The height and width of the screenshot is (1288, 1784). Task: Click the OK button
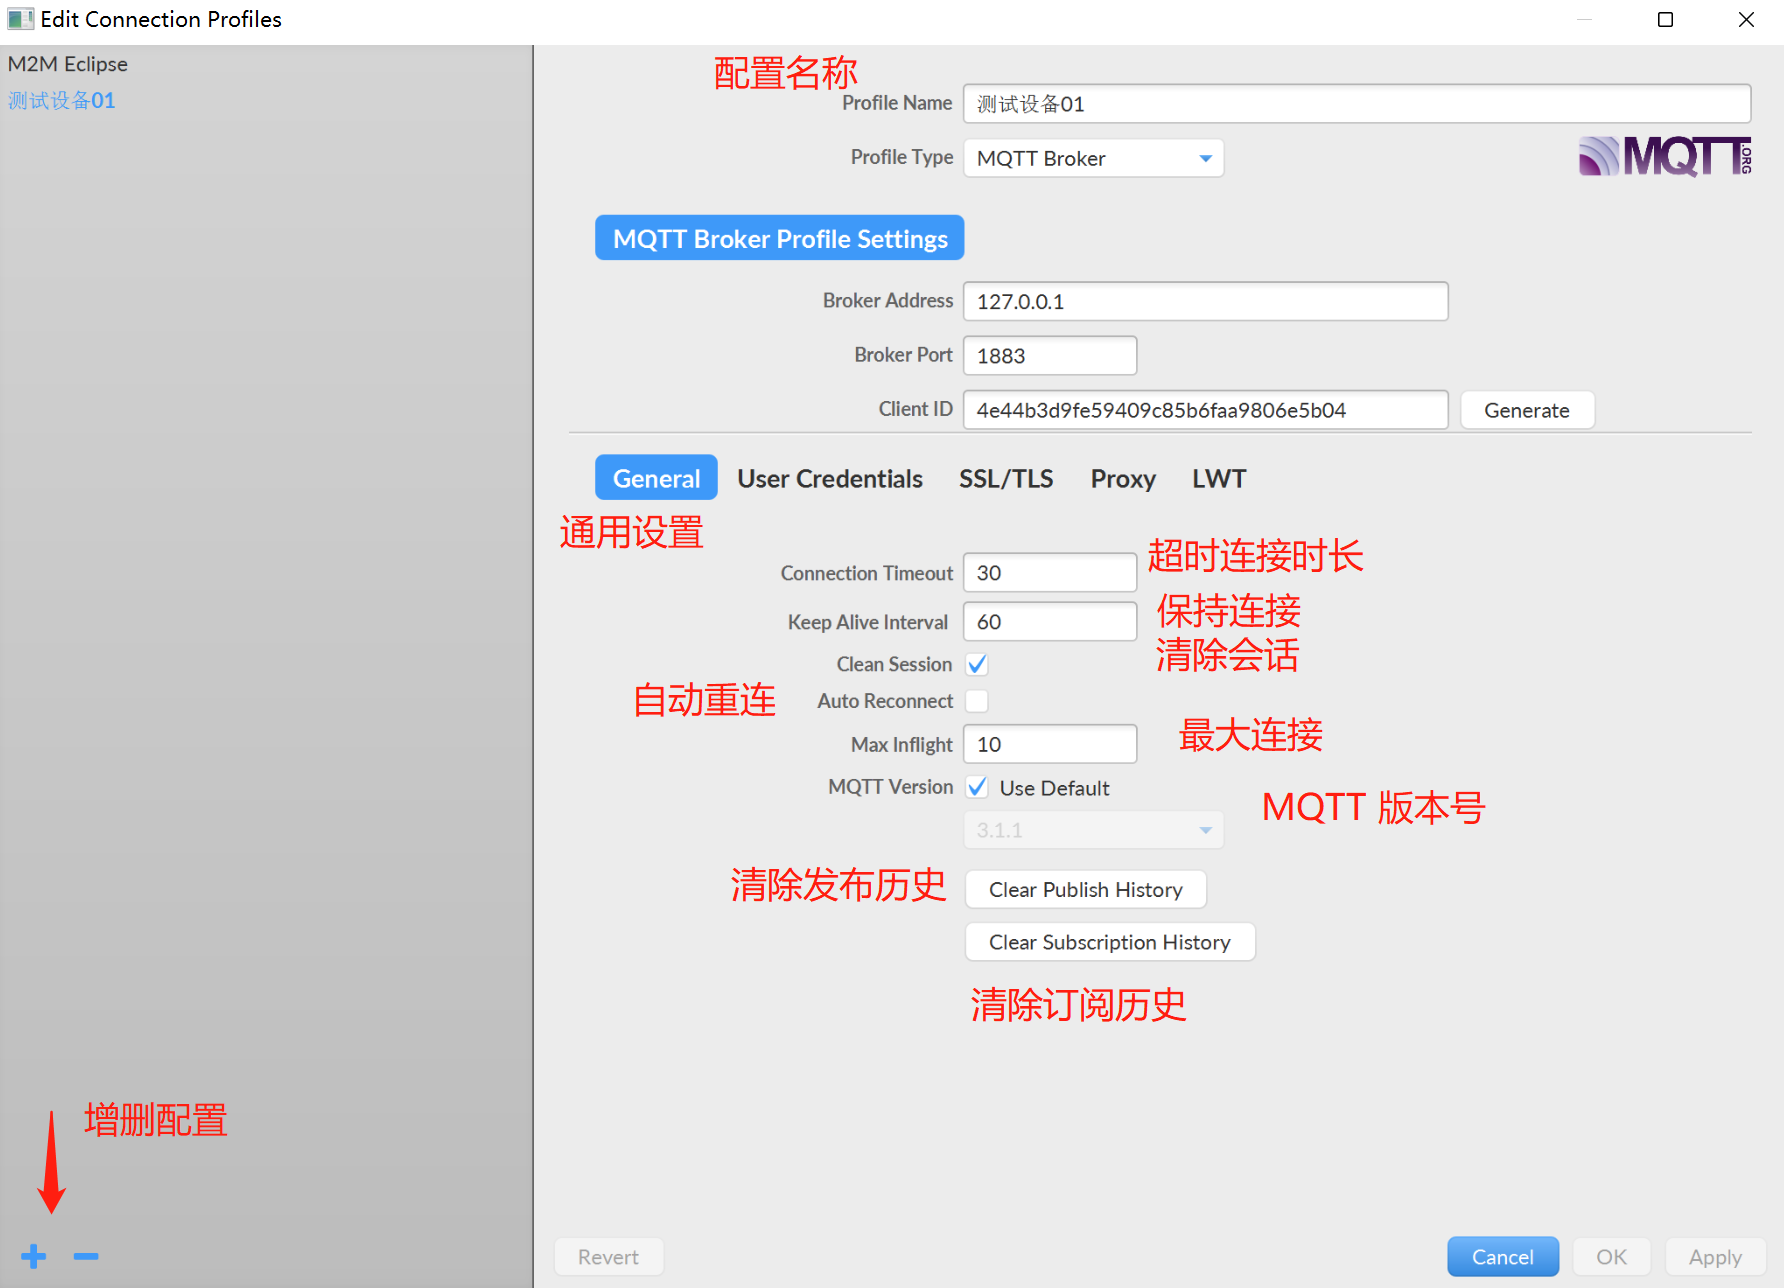click(x=1611, y=1257)
